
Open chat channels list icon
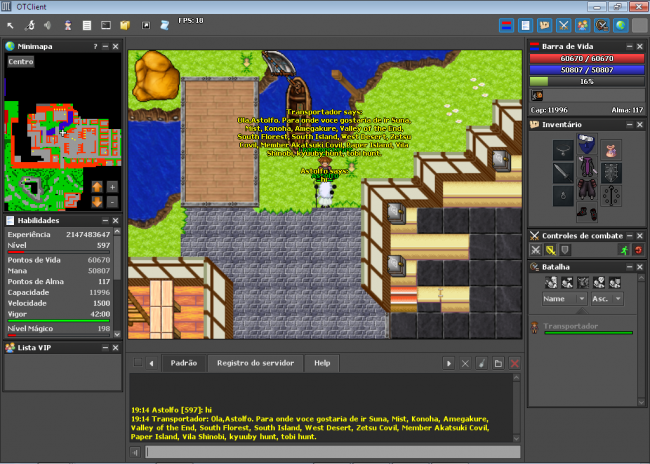(x=498, y=364)
